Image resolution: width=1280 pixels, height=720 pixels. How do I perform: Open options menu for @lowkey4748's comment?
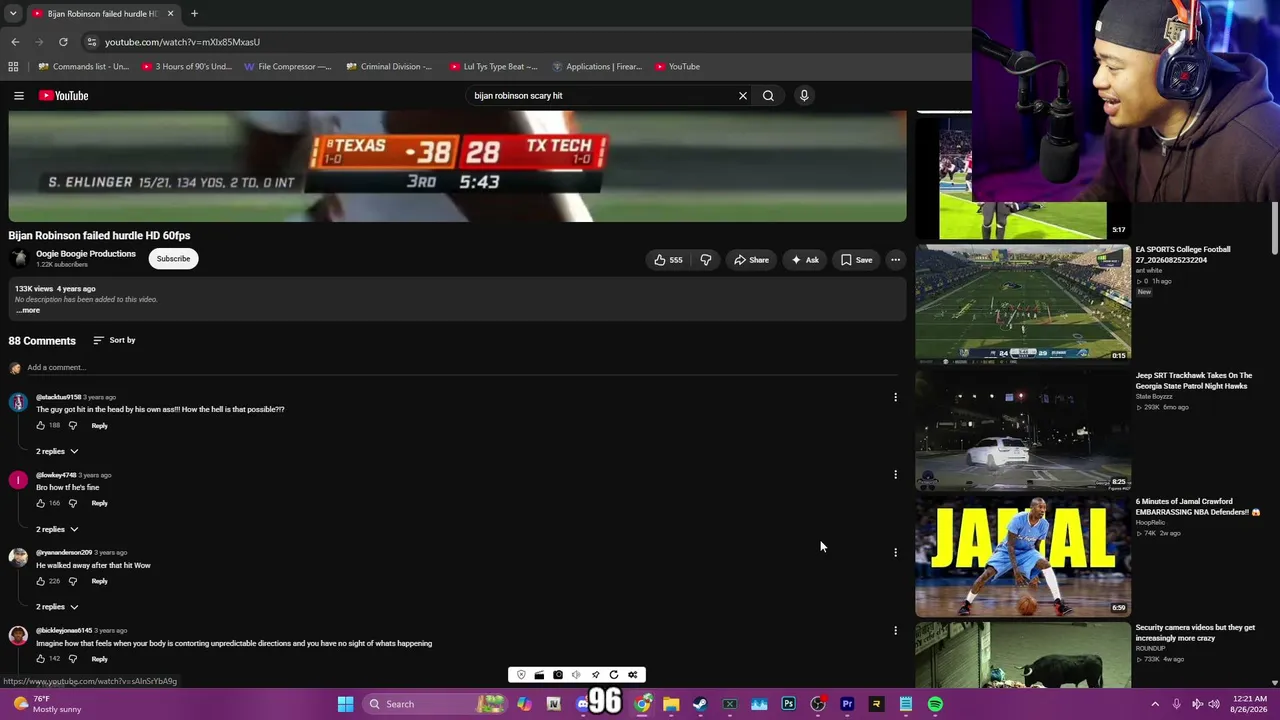(x=896, y=475)
